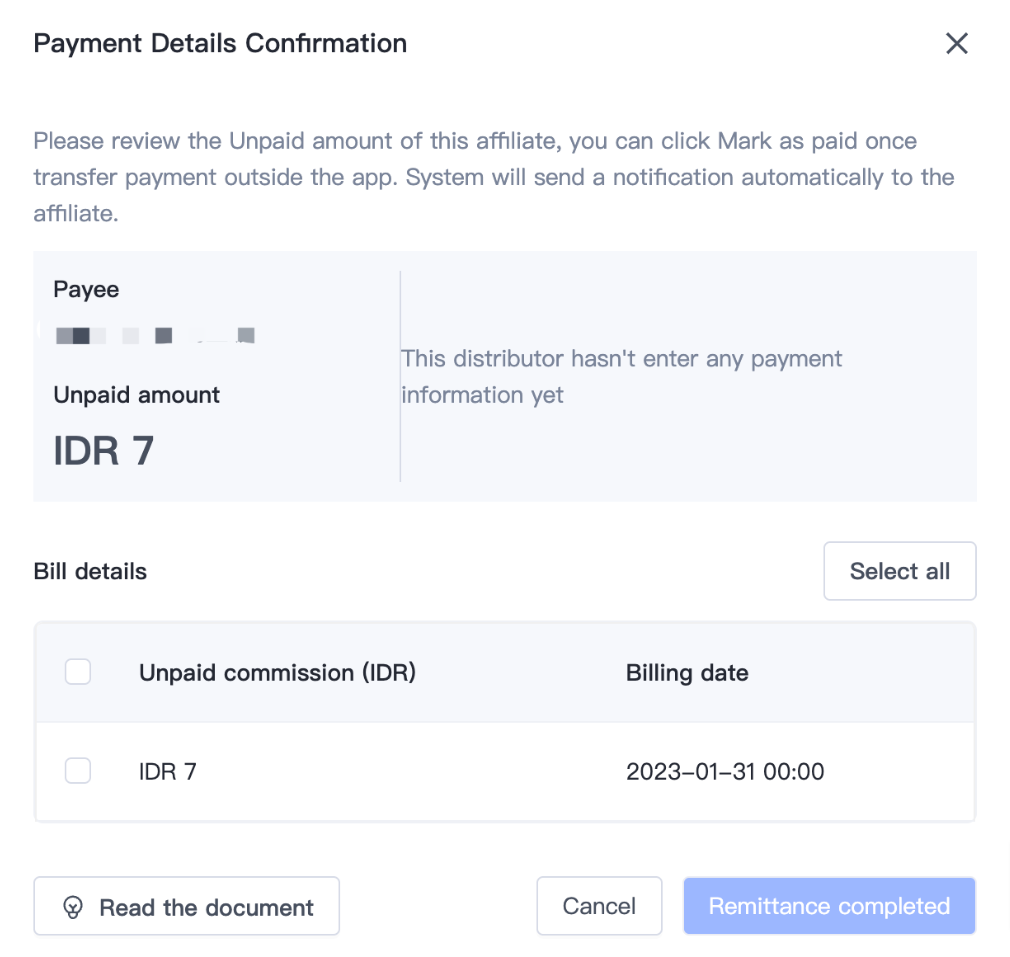The height and width of the screenshot is (957, 1010).
Task: Click the Bill details section label
Action: click(x=90, y=572)
